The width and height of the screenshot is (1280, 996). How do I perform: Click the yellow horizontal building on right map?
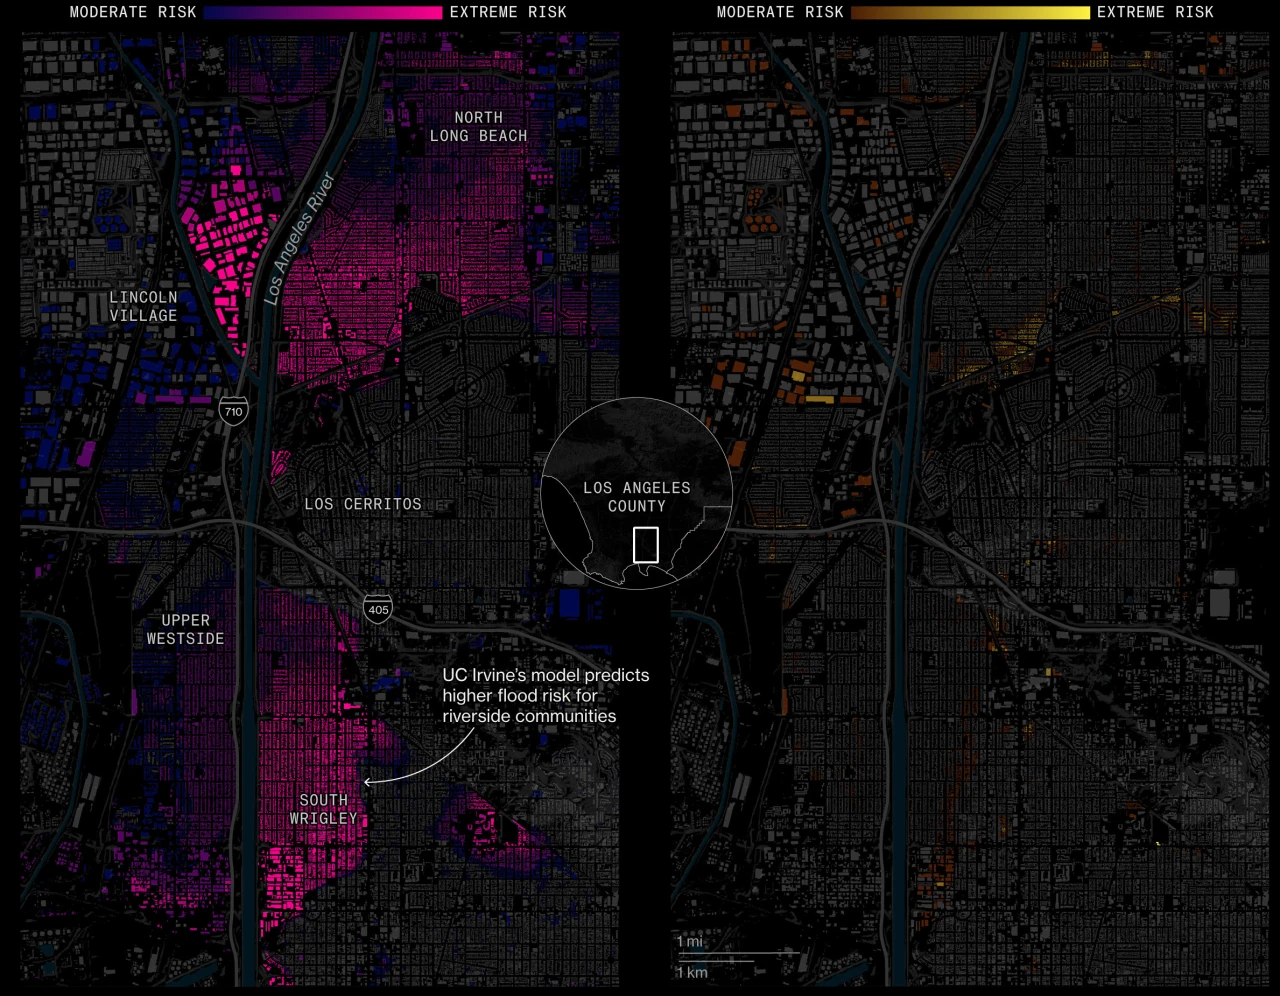pos(819,399)
